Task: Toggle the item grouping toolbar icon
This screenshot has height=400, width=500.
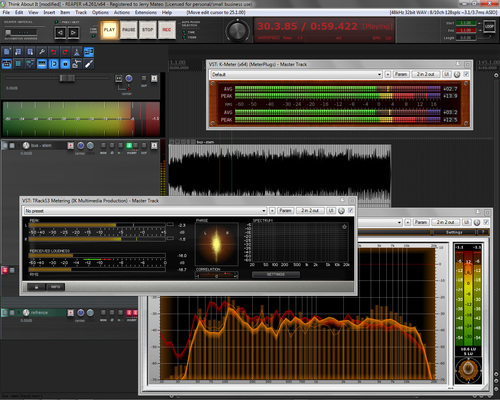Action: [x=7, y=64]
